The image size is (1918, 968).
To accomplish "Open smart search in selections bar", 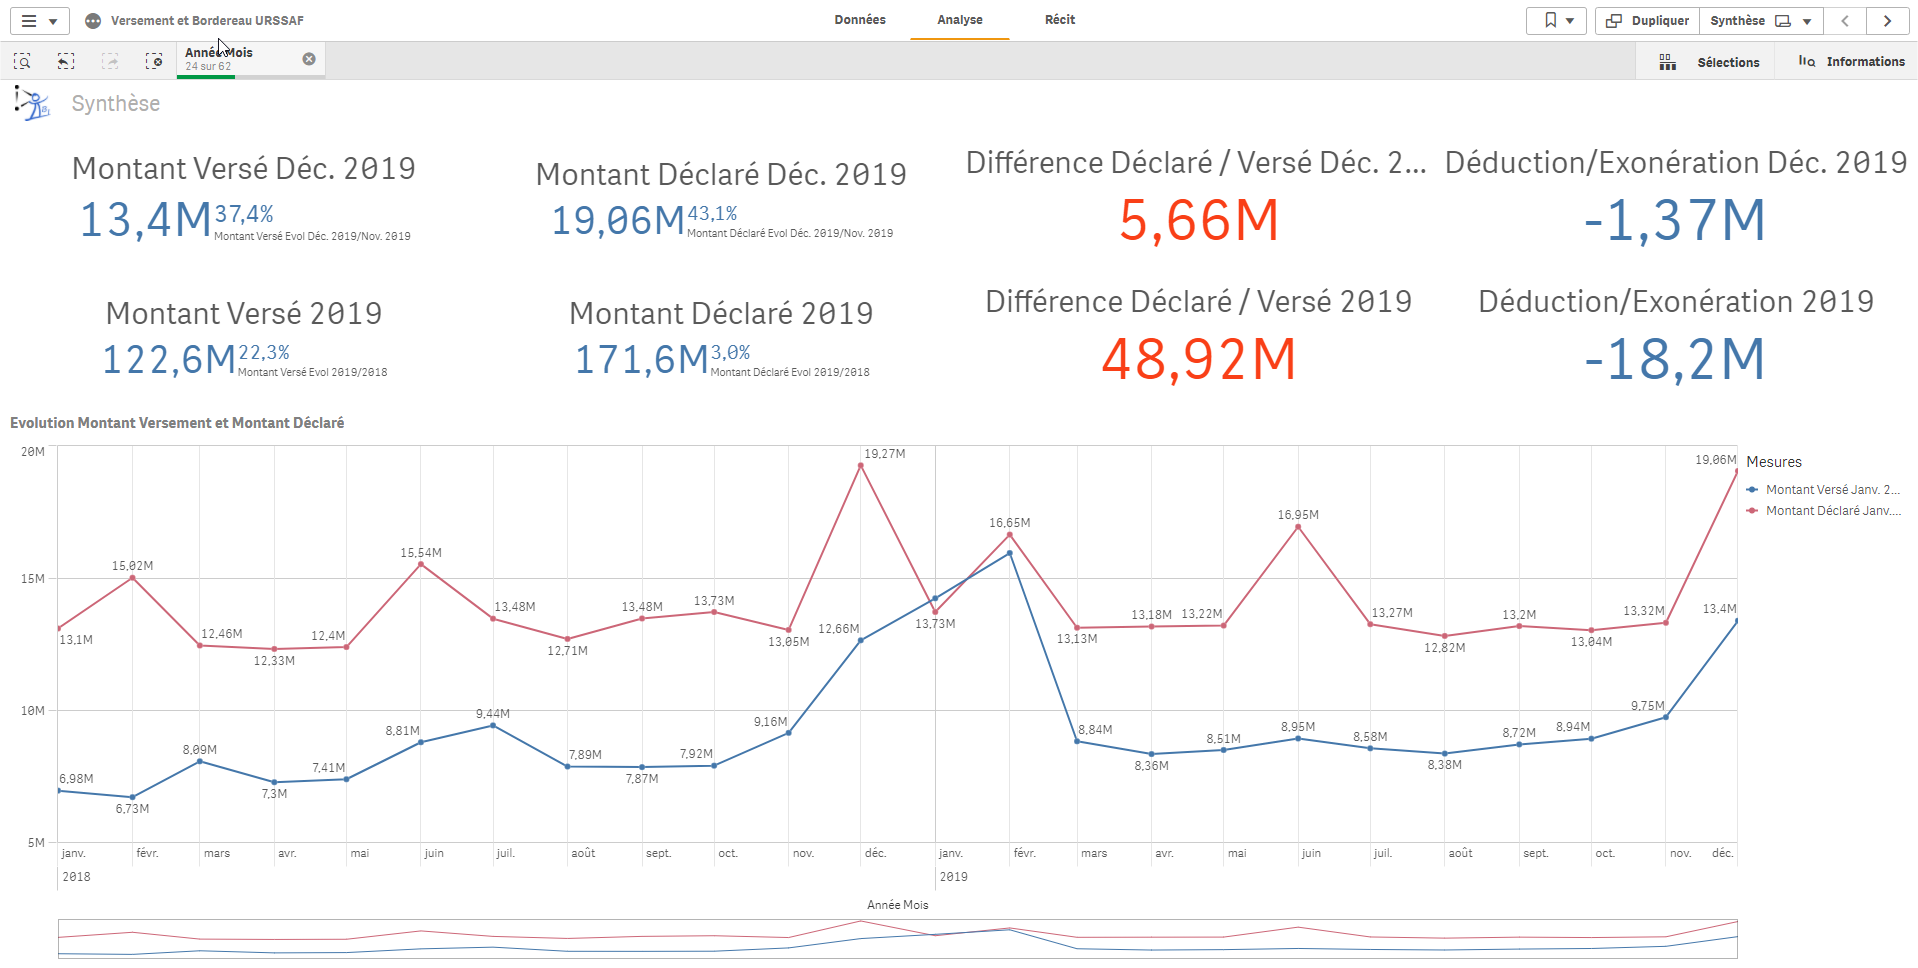I will 22,62.
